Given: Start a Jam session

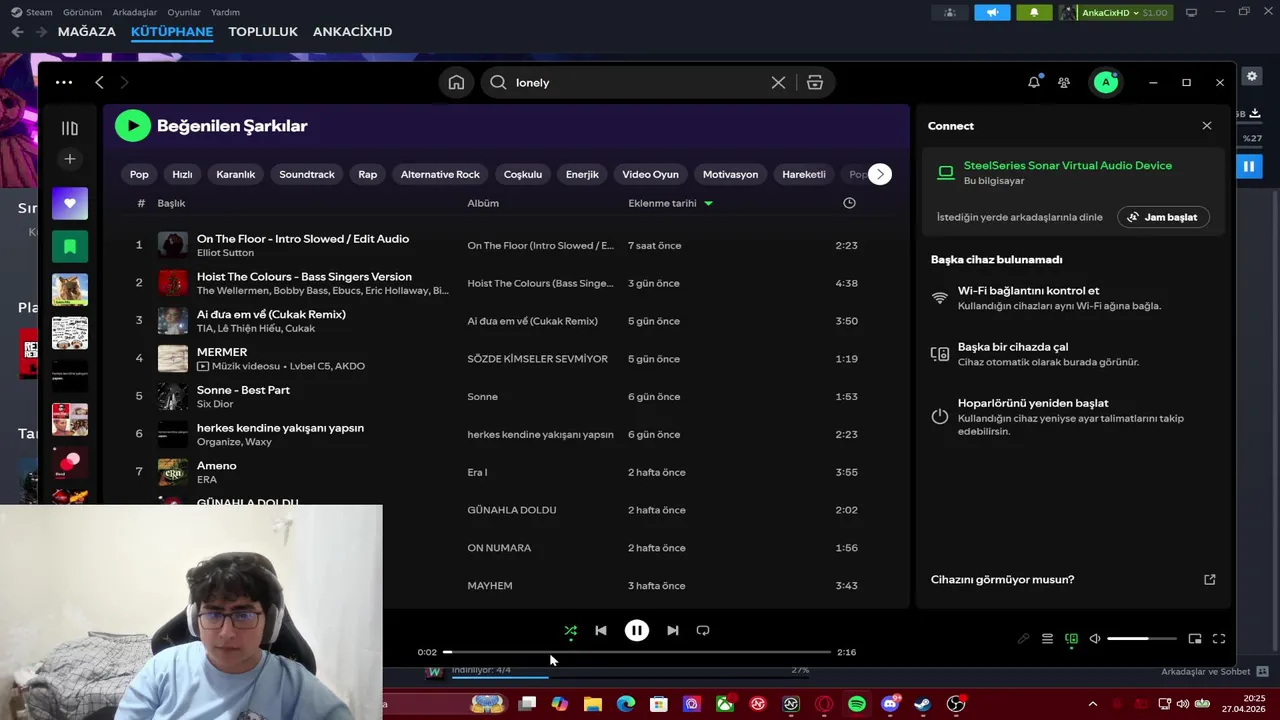Looking at the screenshot, I should tap(1163, 217).
